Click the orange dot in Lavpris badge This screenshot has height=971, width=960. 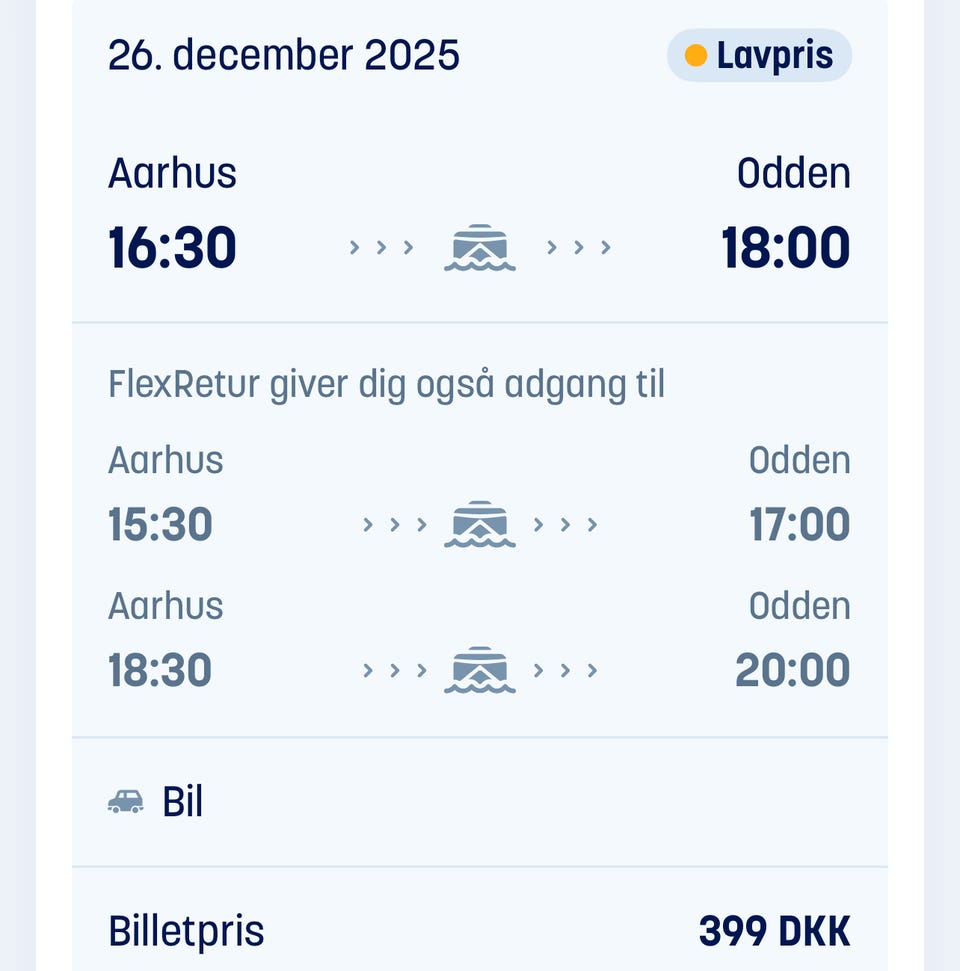coord(696,56)
